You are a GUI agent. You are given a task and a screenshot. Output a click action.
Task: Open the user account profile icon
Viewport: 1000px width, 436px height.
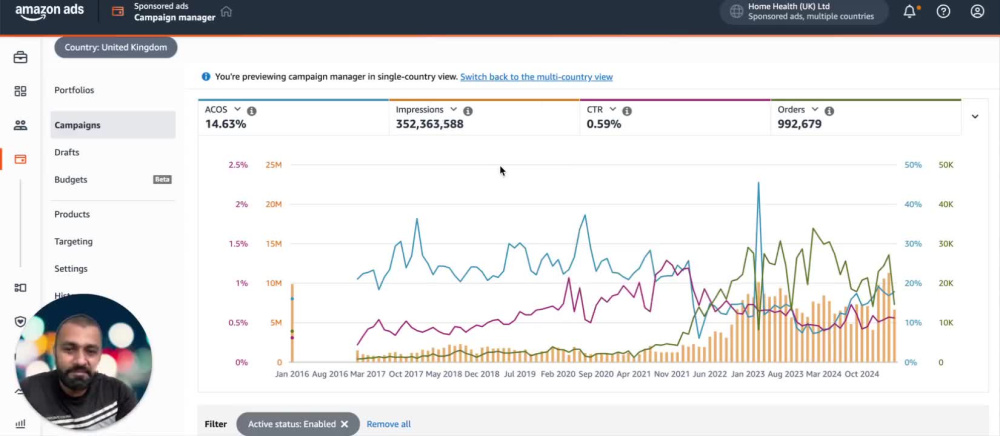(977, 11)
